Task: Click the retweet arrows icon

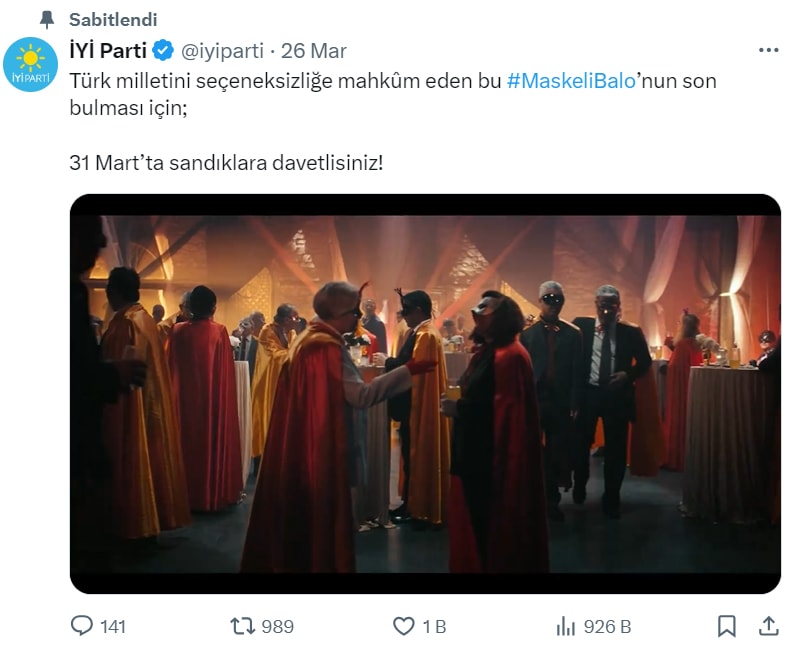Action: click(x=243, y=626)
